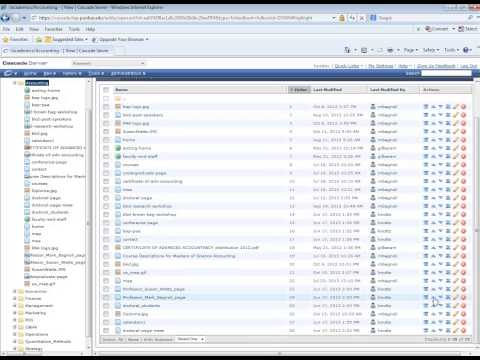The width and height of the screenshot is (480, 360).
Task: Click the pencil edit icon for home row
Action: pyautogui.click(x=456, y=140)
